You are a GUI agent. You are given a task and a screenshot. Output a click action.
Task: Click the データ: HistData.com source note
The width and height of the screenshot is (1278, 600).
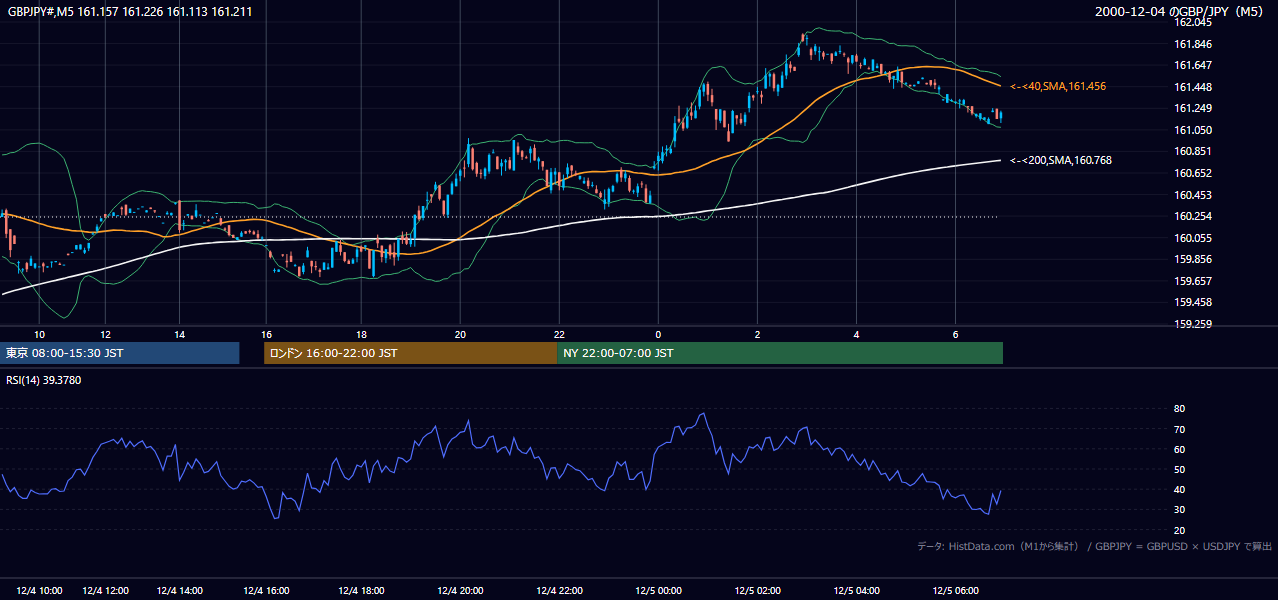[x=1094, y=546]
